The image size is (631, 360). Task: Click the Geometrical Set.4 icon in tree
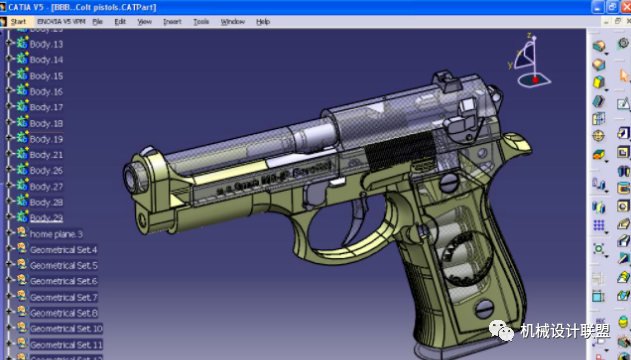[x=22, y=249]
